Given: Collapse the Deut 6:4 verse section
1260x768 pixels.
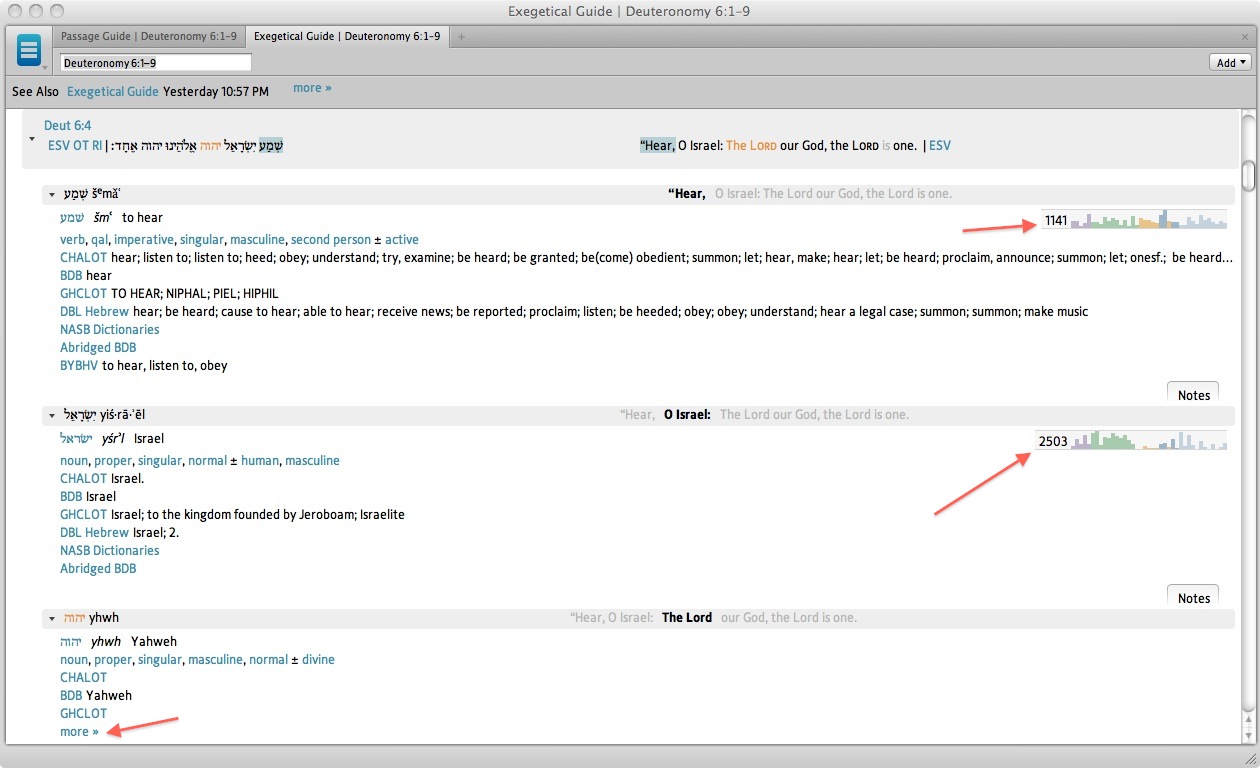Looking at the screenshot, I should point(31,139).
